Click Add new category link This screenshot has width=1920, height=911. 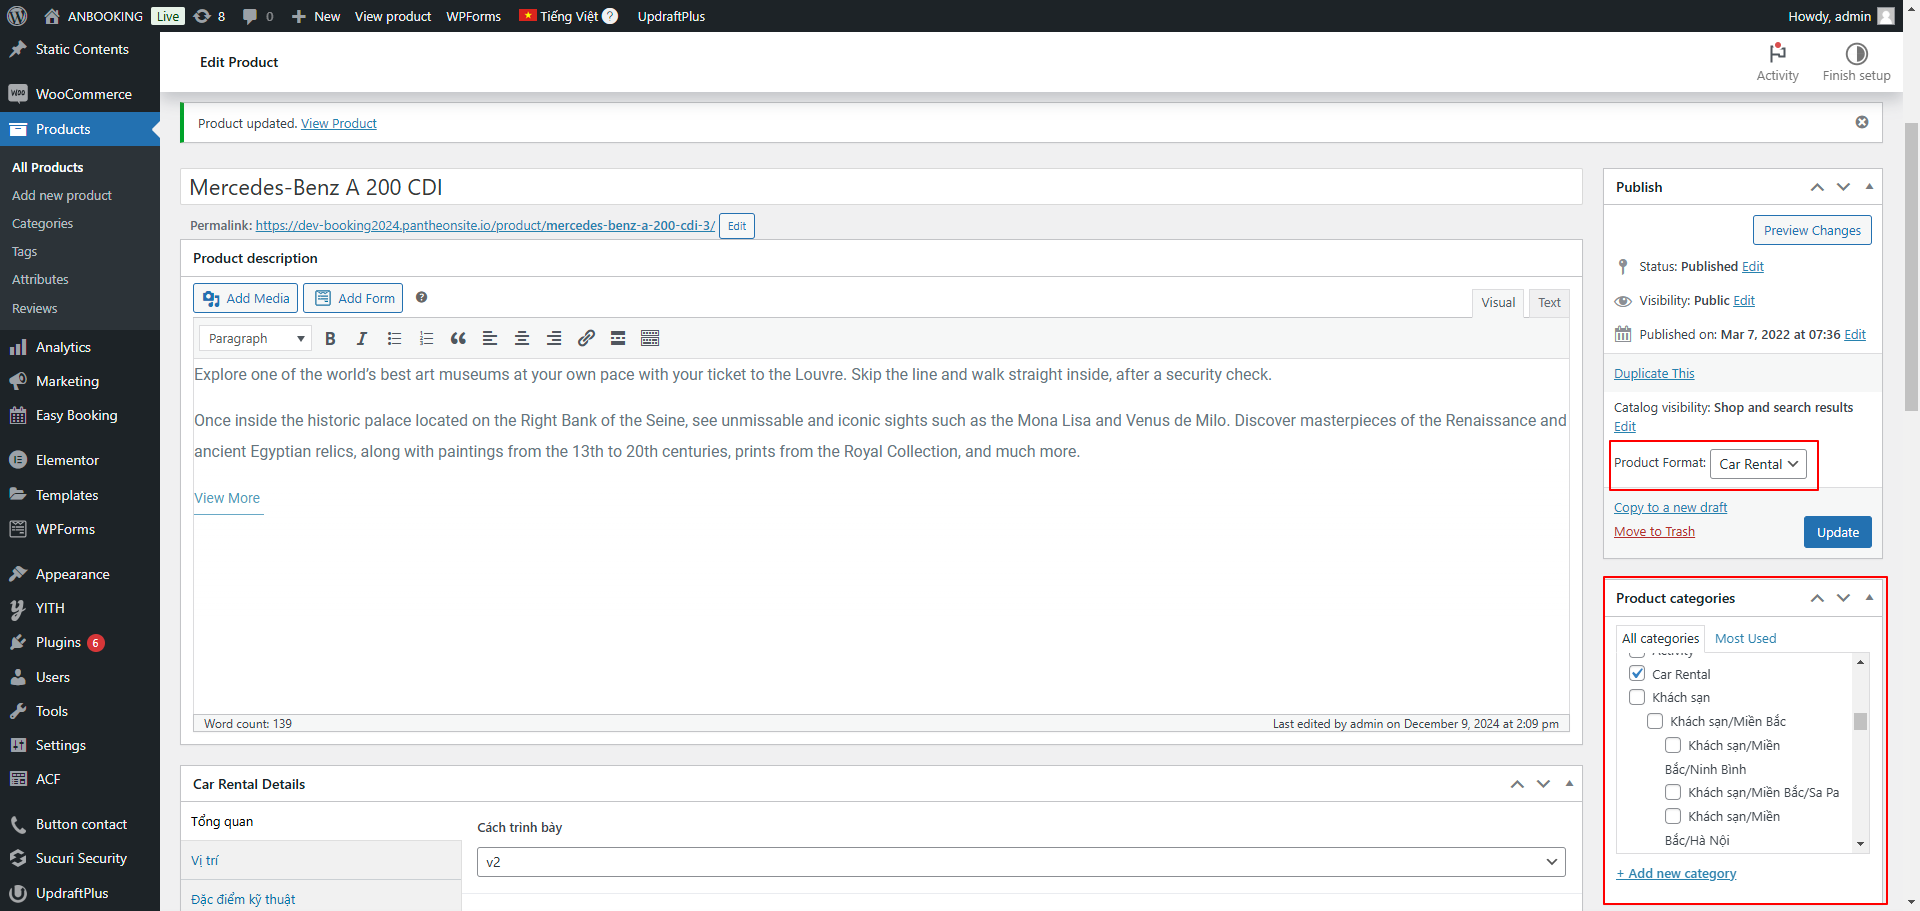pos(1676,873)
